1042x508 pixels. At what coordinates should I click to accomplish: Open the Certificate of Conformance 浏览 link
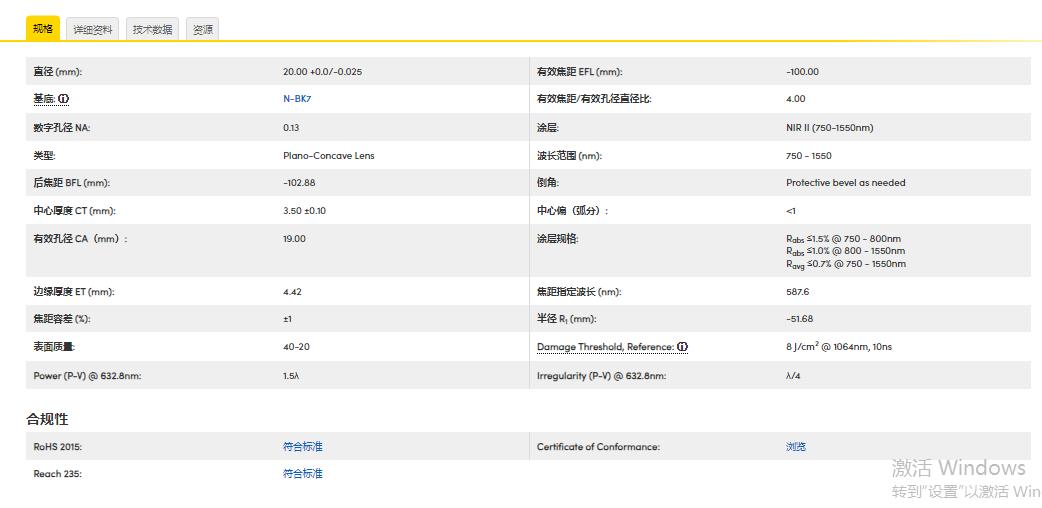pyautogui.click(x=795, y=446)
